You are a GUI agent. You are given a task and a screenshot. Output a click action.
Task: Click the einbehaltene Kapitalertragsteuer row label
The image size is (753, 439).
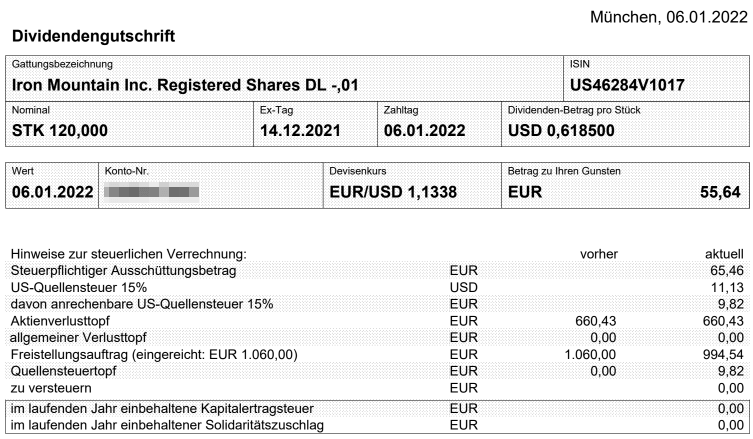(x=162, y=409)
